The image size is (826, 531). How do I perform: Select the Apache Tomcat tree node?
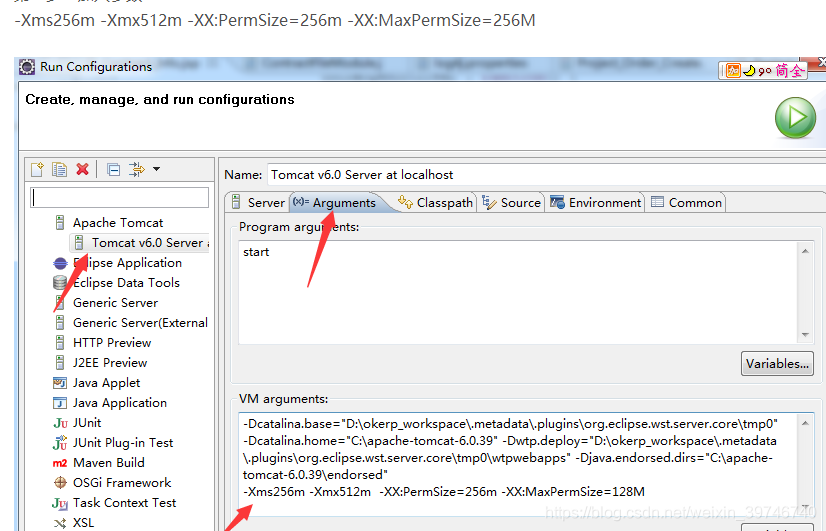118,223
